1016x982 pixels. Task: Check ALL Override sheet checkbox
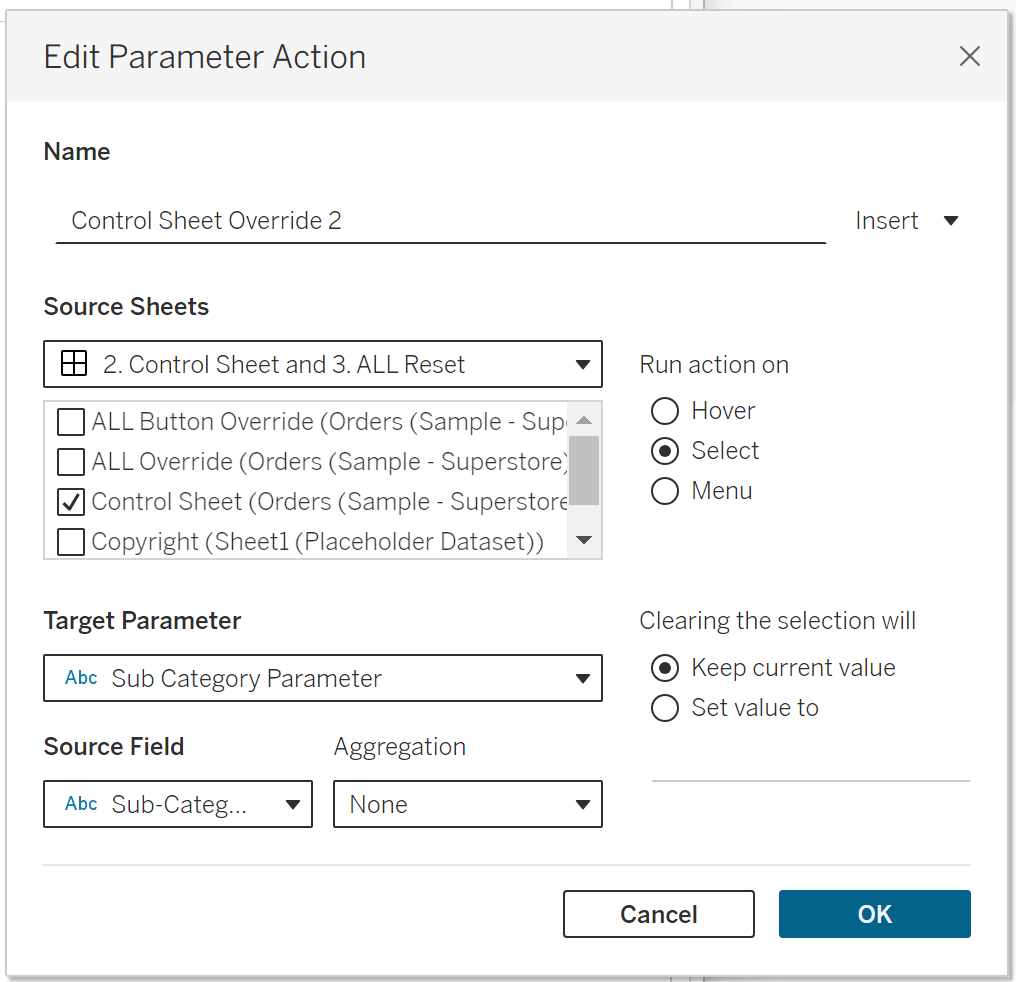click(71, 462)
